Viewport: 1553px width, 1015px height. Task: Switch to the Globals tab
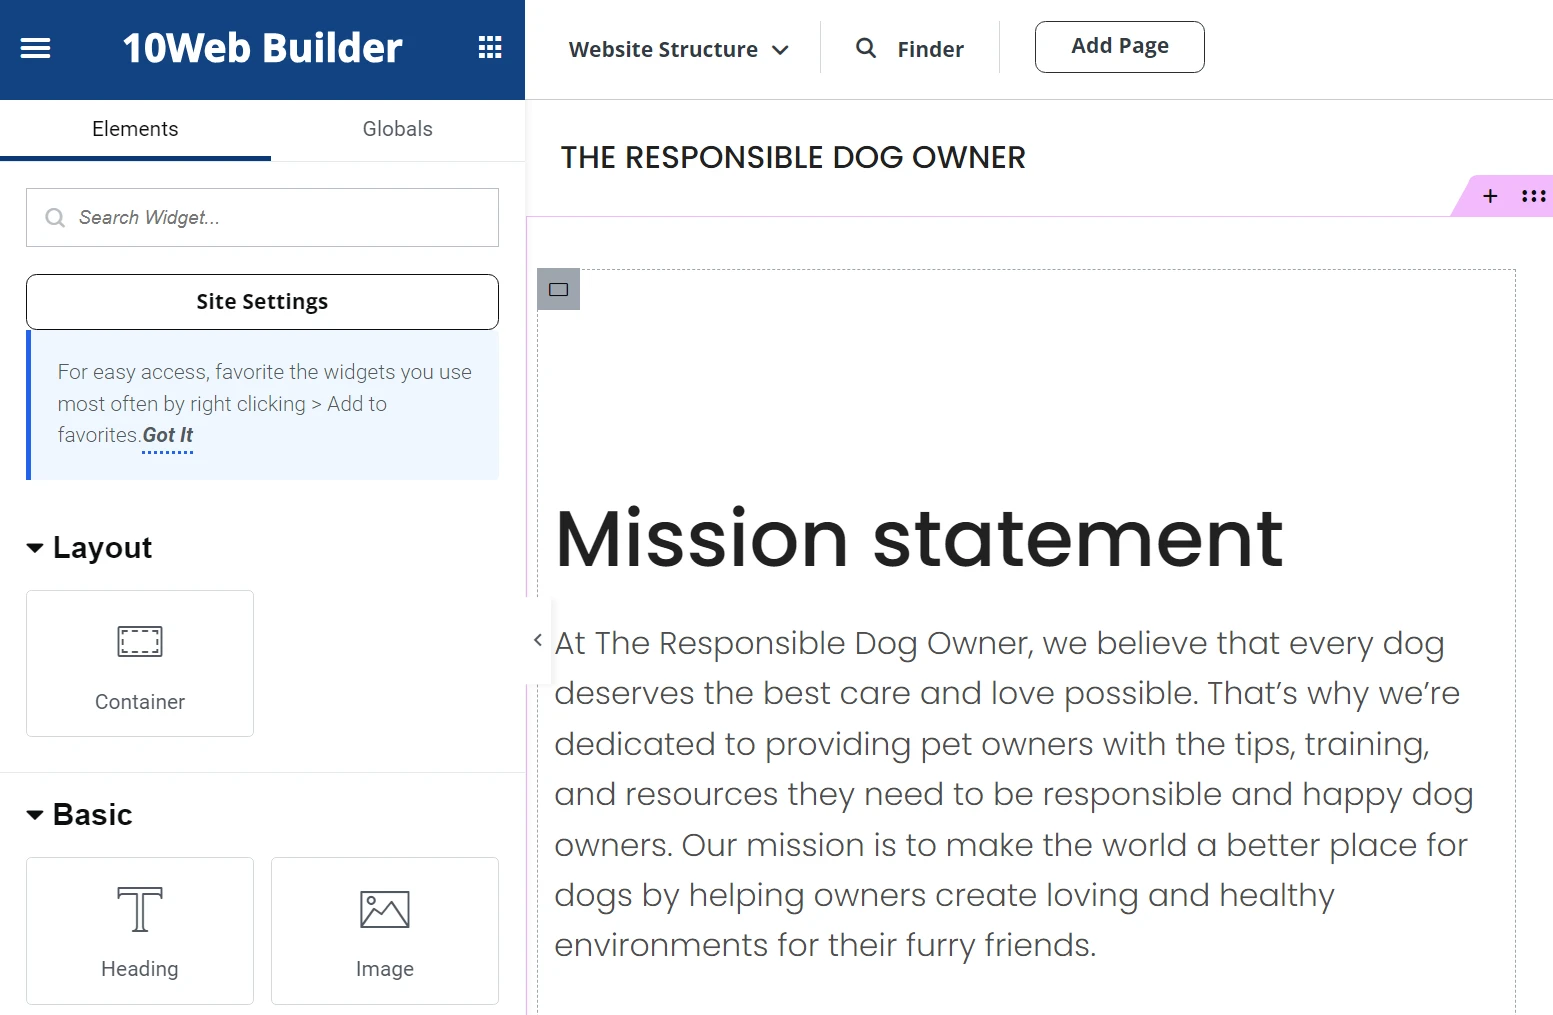pos(398,129)
